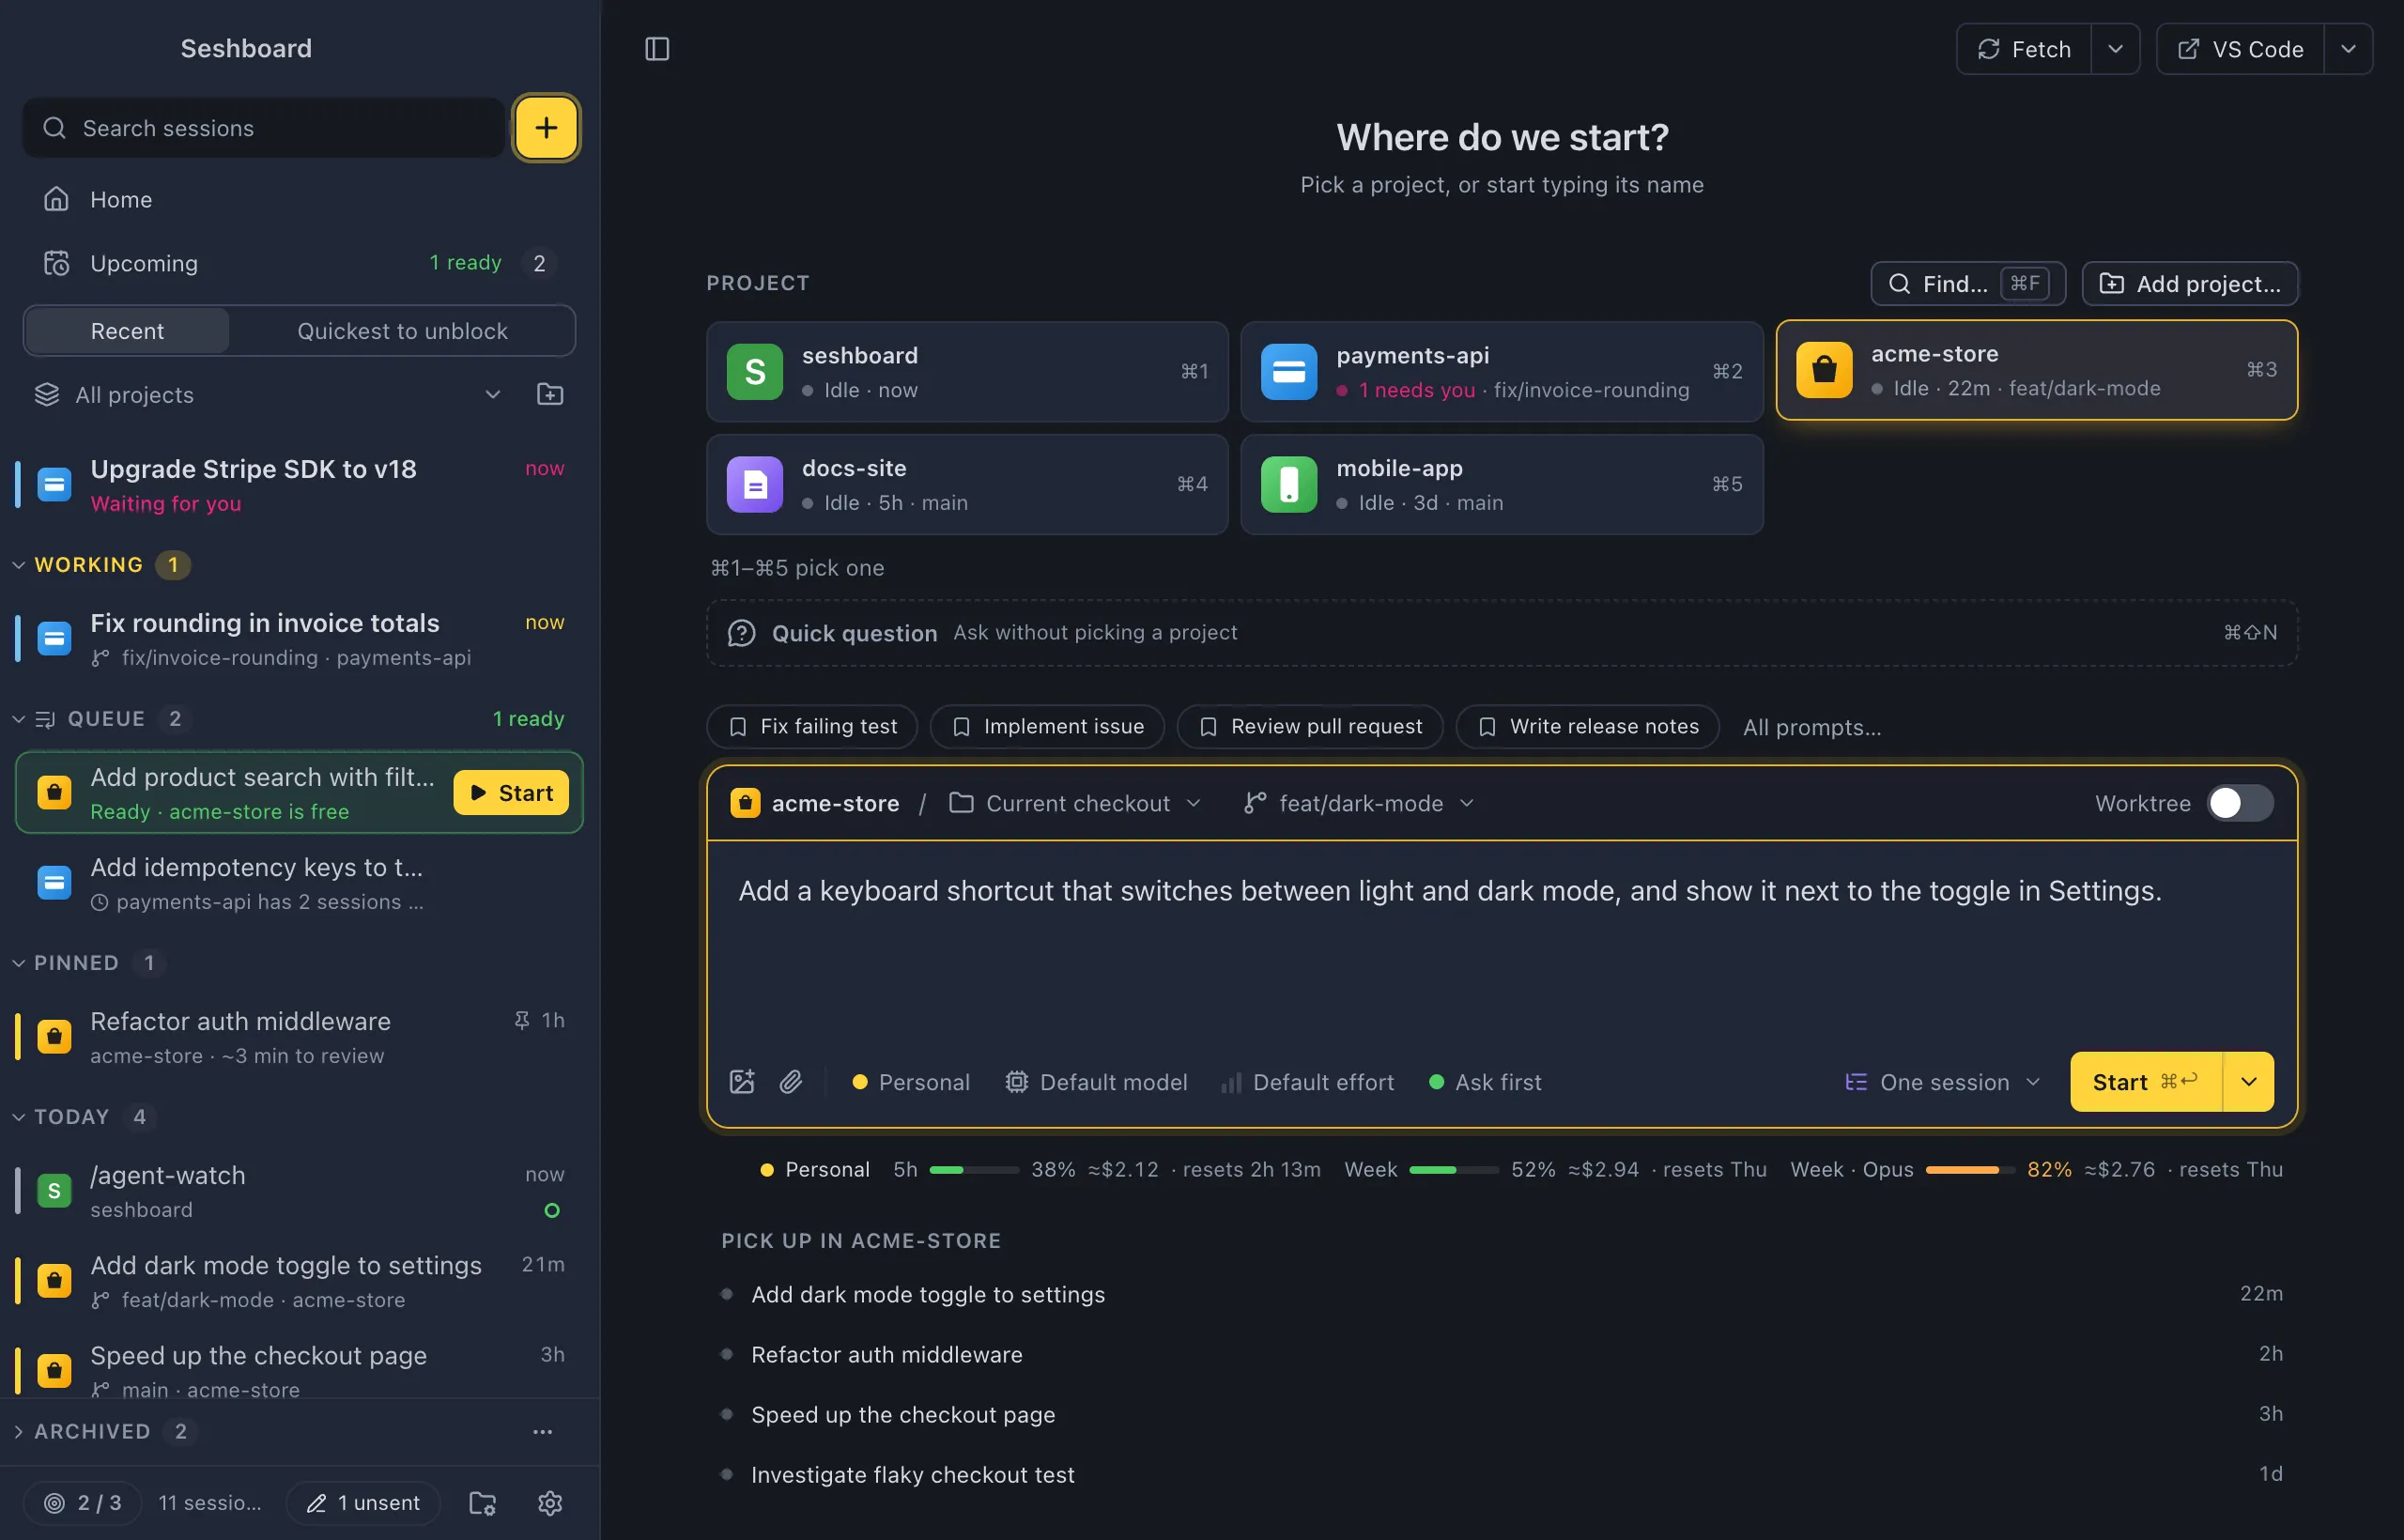This screenshot has height=1540, width=2404.
Task: Select the Fix failing test prompt
Action: pos(812,726)
